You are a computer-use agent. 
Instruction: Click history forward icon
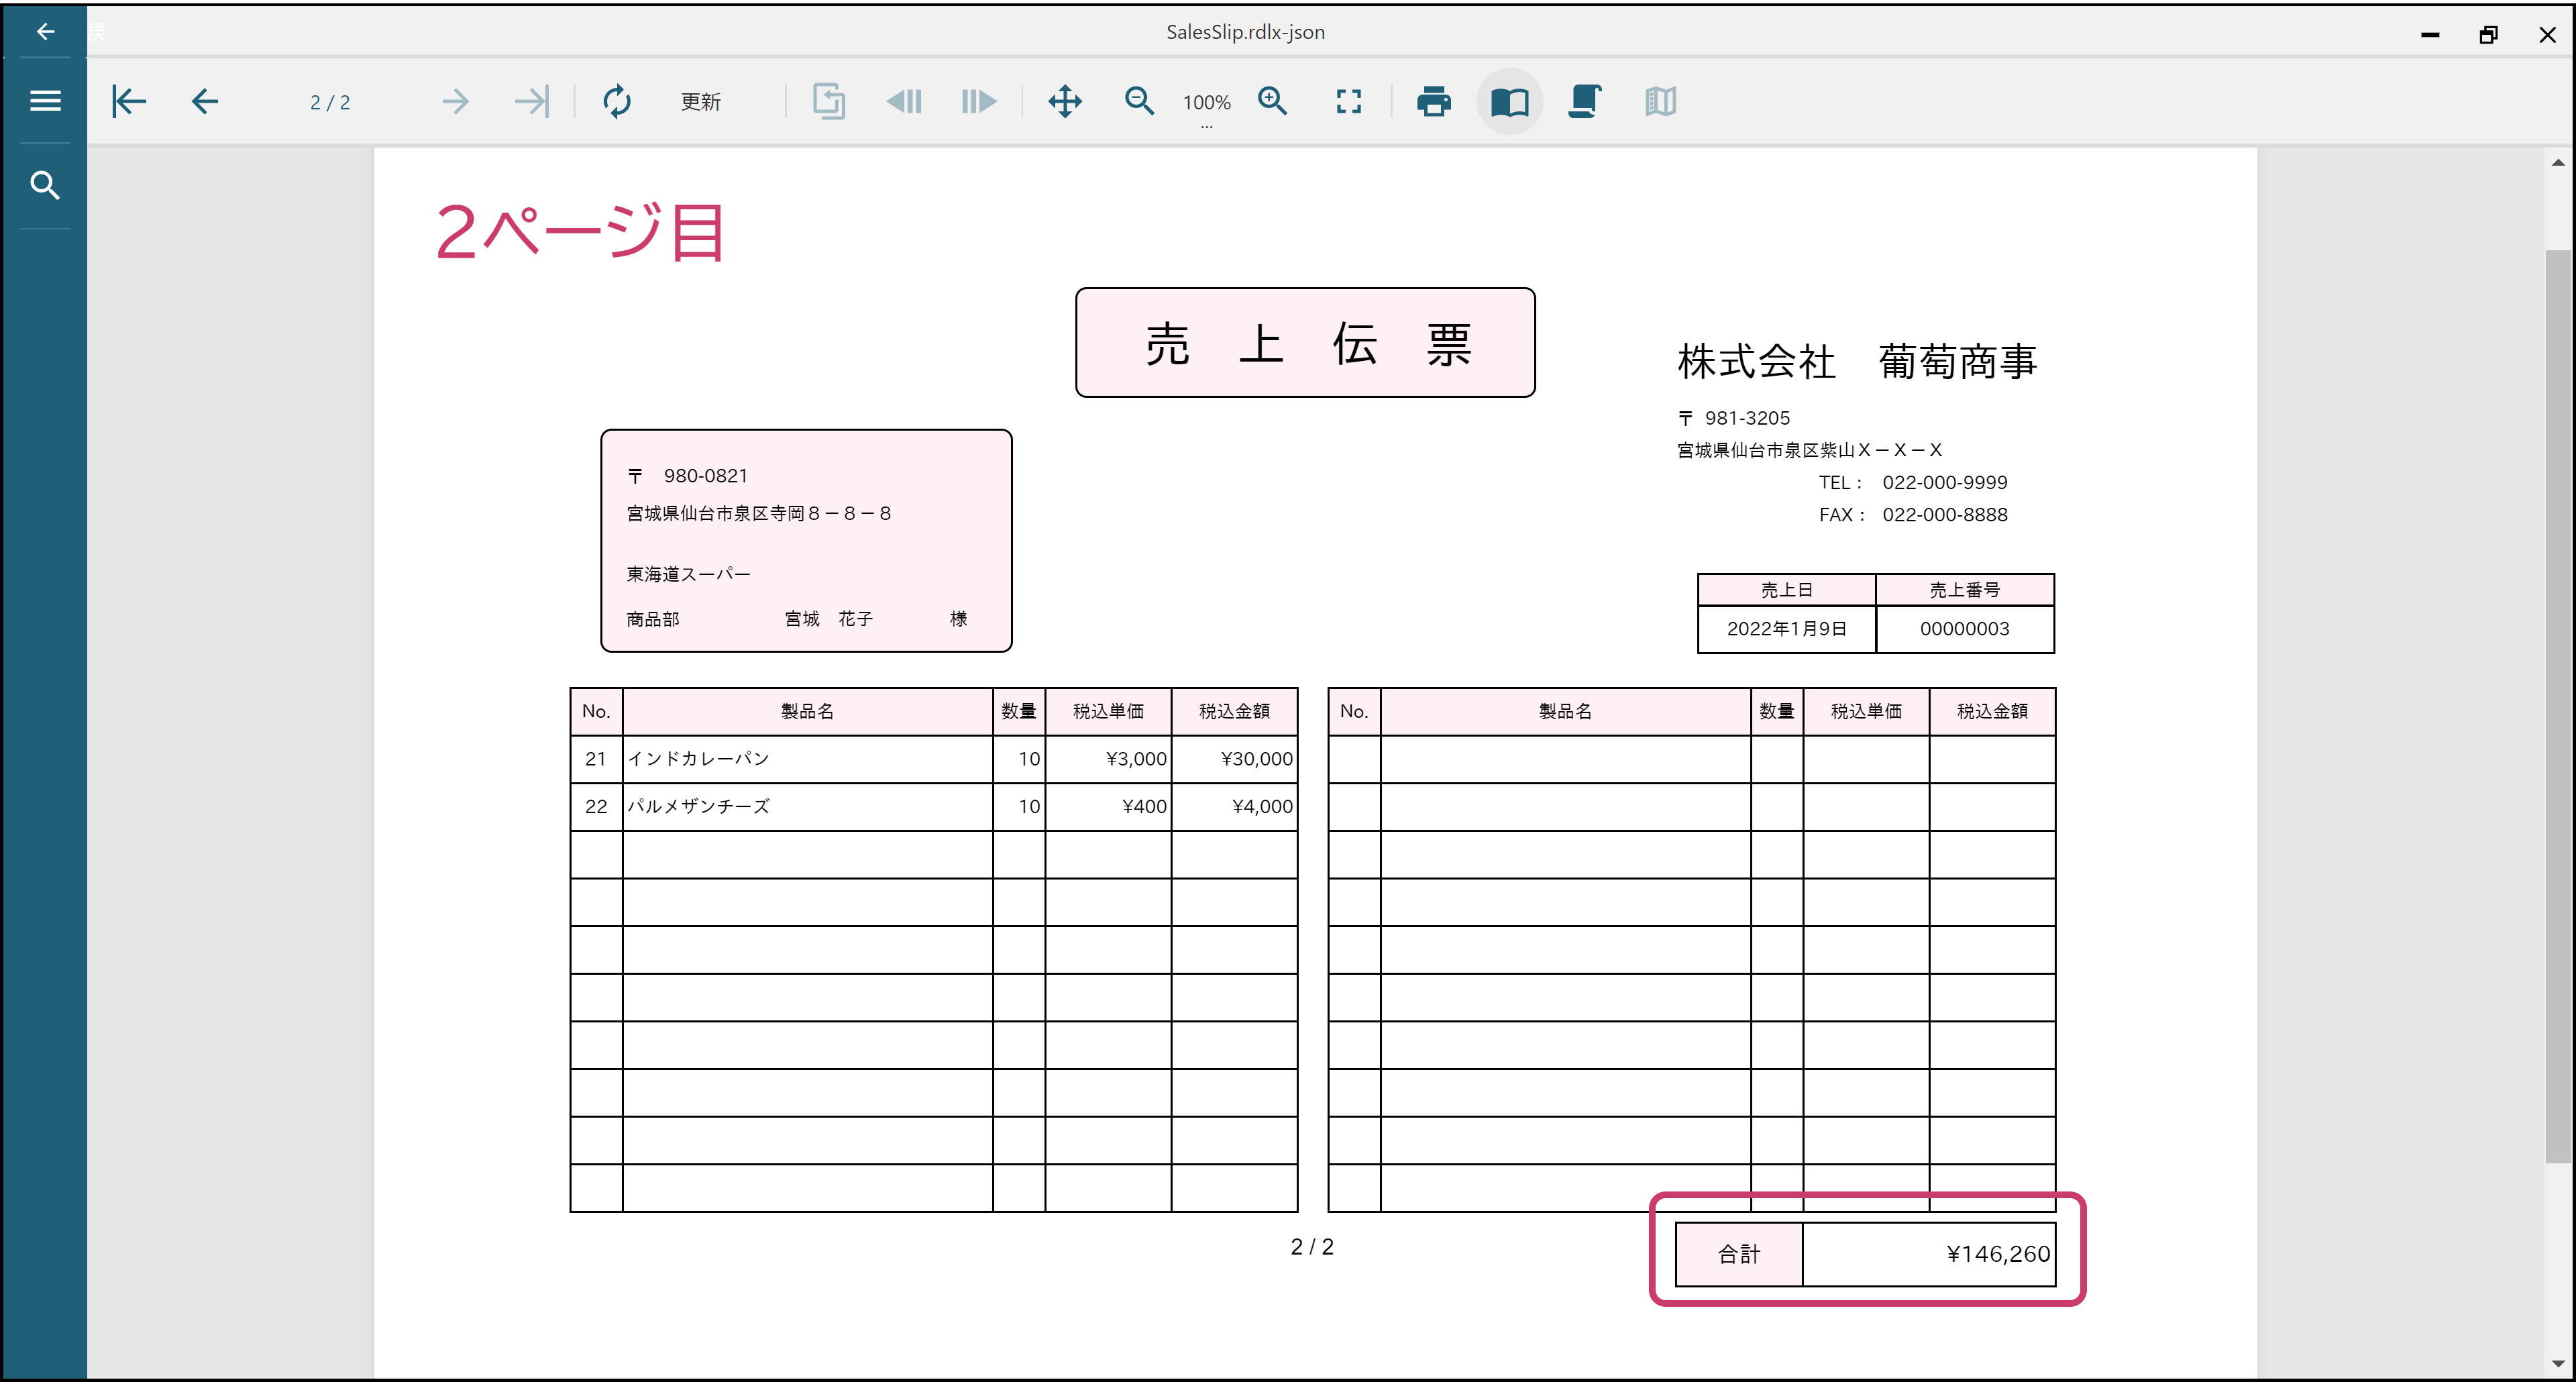tap(979, 101)
